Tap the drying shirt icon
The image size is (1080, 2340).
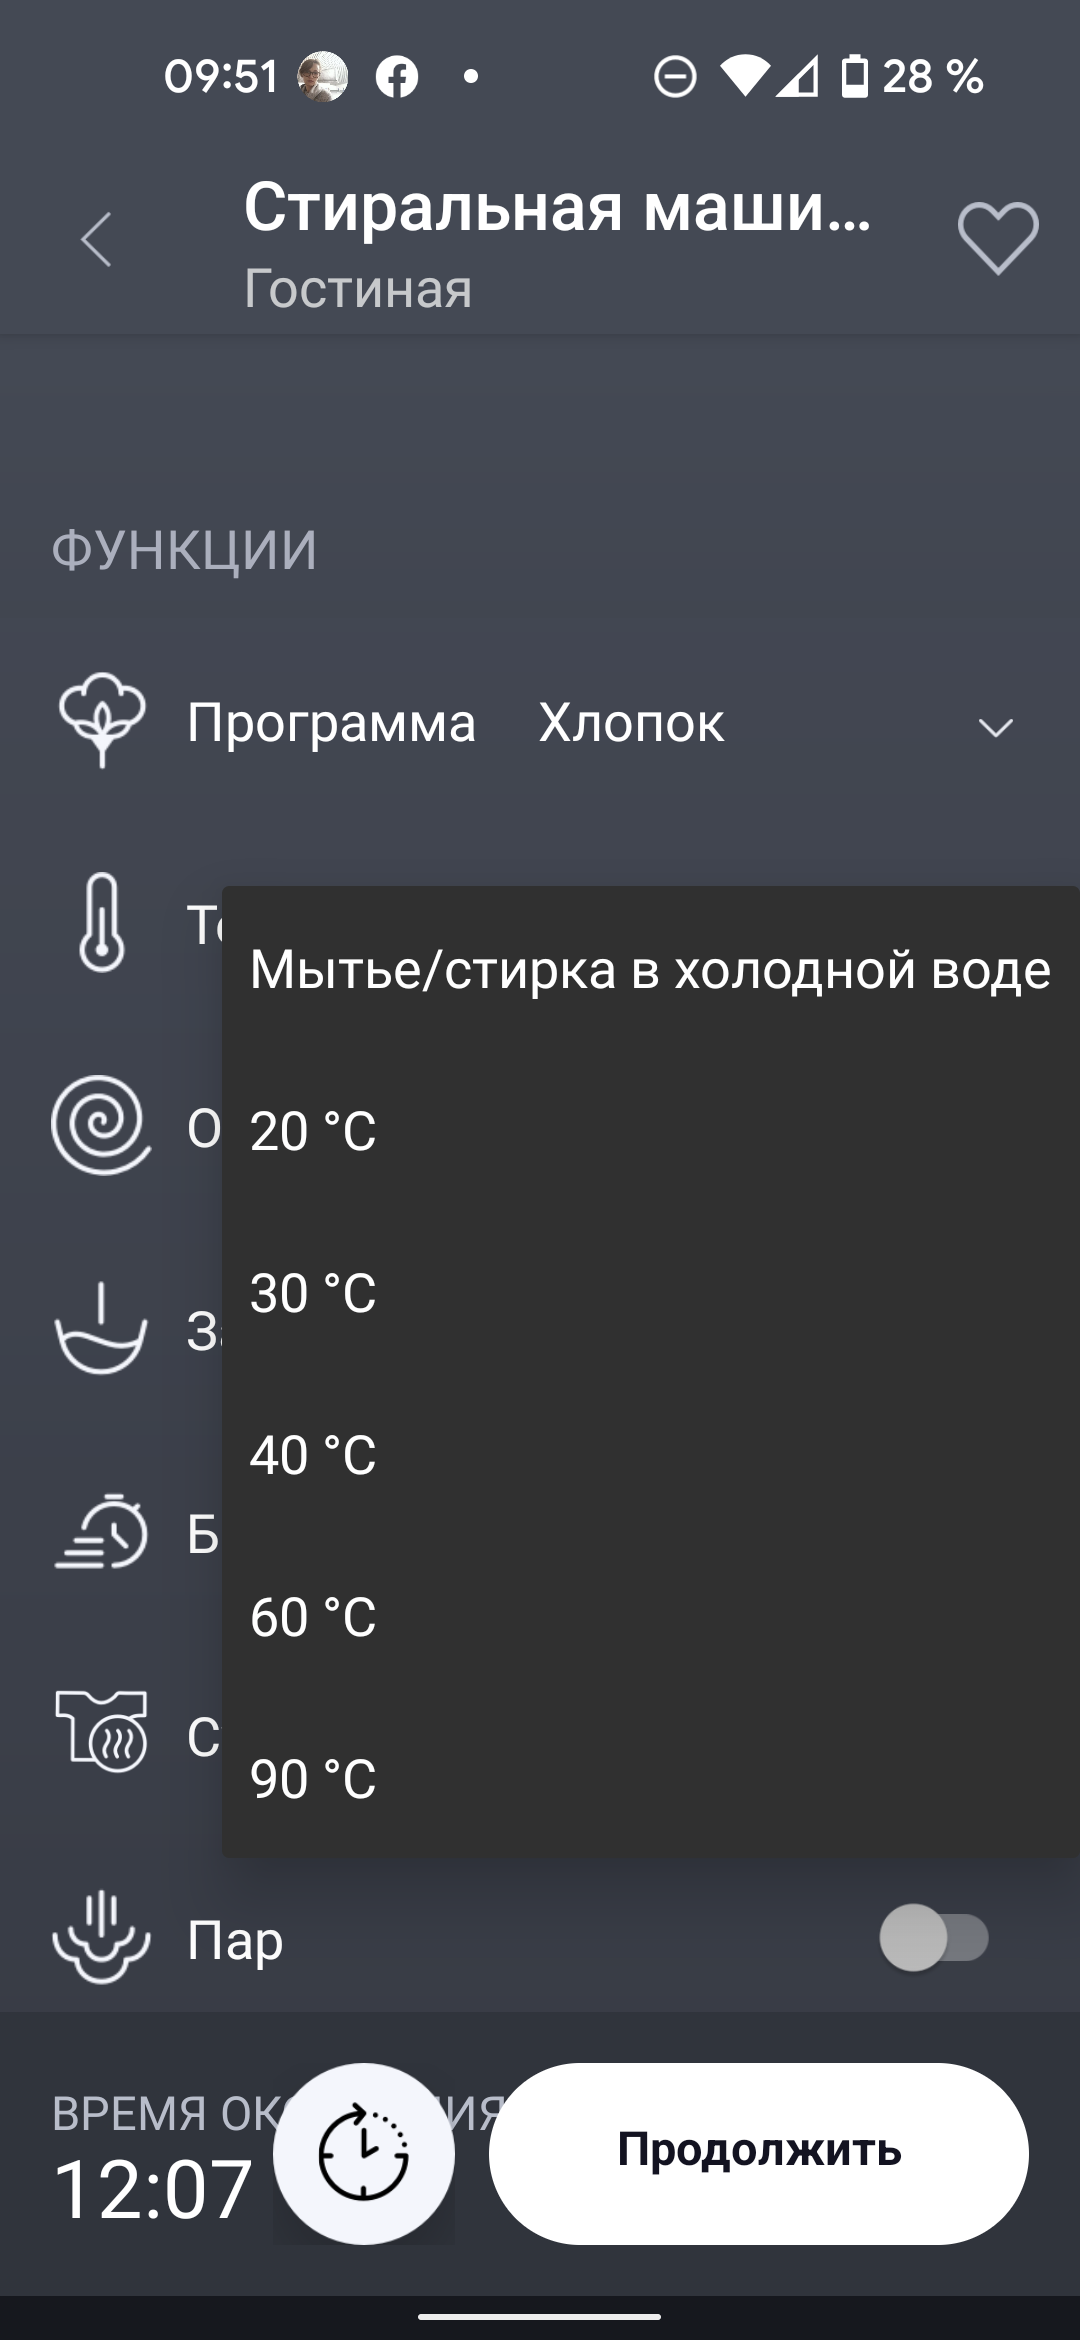coord(101,1733)
